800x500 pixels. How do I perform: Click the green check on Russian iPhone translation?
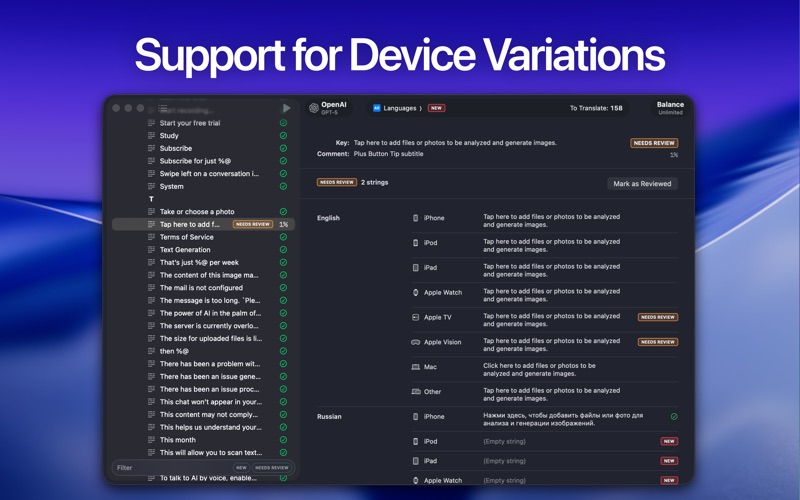click(673, 417)
